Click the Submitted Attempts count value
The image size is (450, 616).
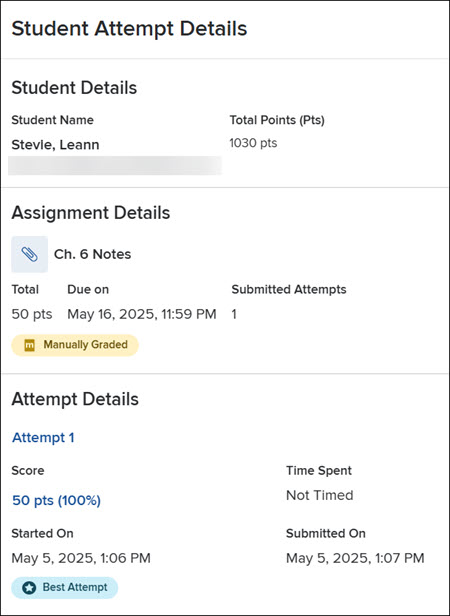coord(234,314)
